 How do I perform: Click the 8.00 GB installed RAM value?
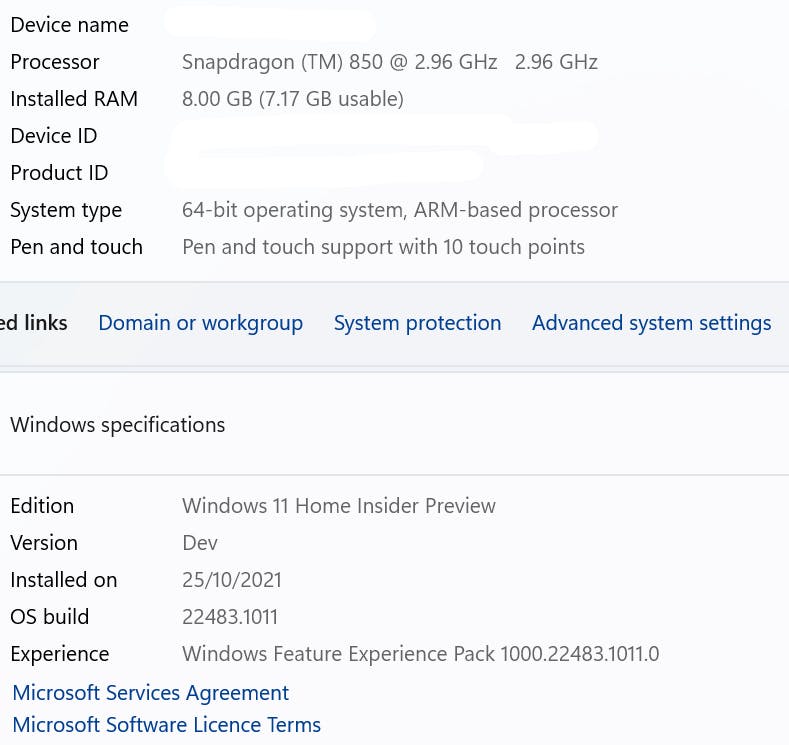click(293, 99)
